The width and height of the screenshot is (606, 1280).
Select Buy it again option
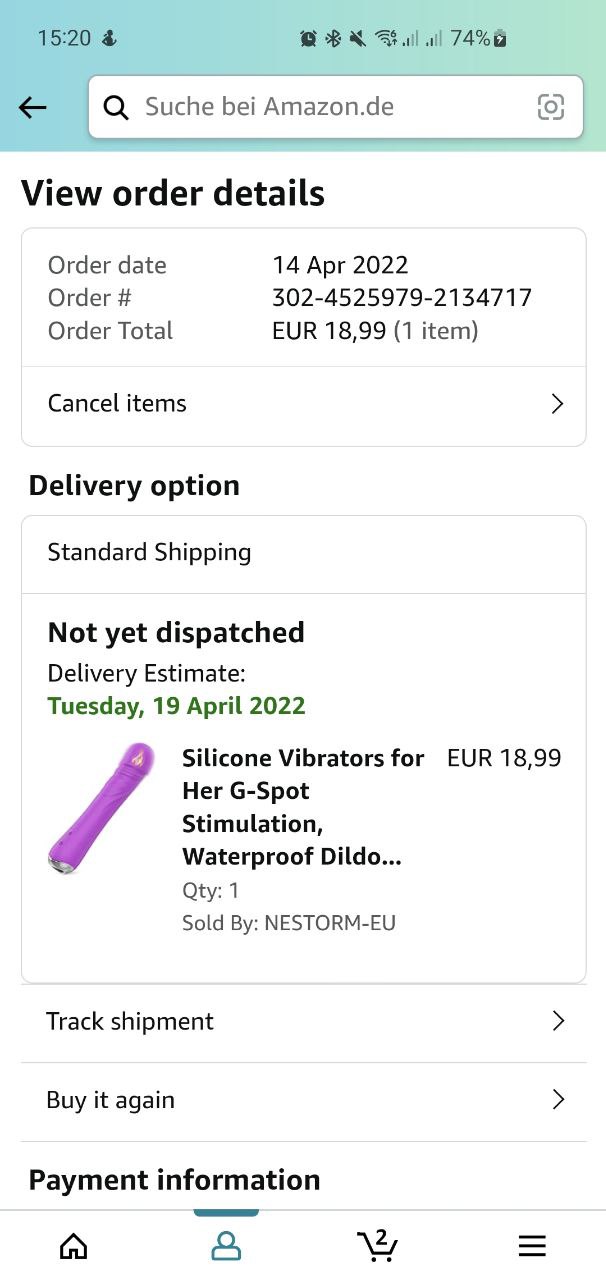tap(110, 1100)
